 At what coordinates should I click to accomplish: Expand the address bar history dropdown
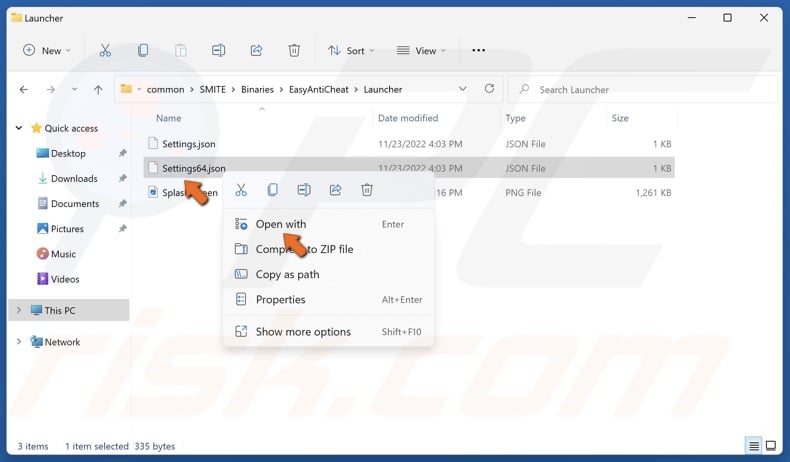pyautogui.click(x=462, y=89)
